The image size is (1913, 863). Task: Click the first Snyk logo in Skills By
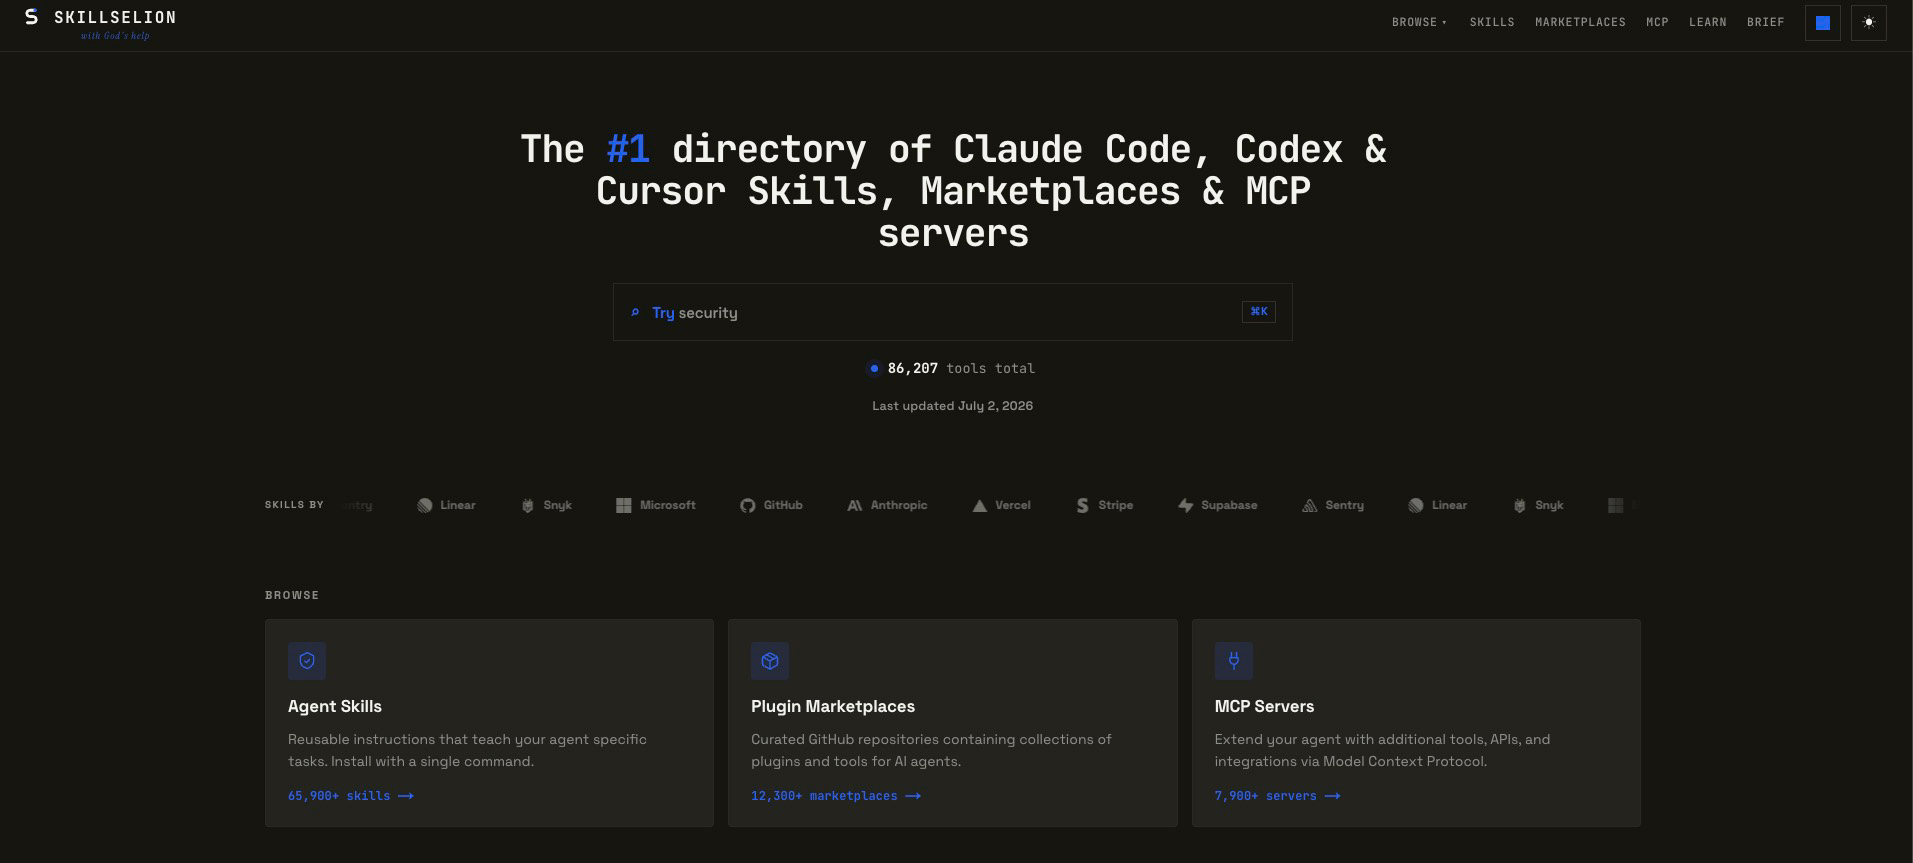(x=546, y=505)
